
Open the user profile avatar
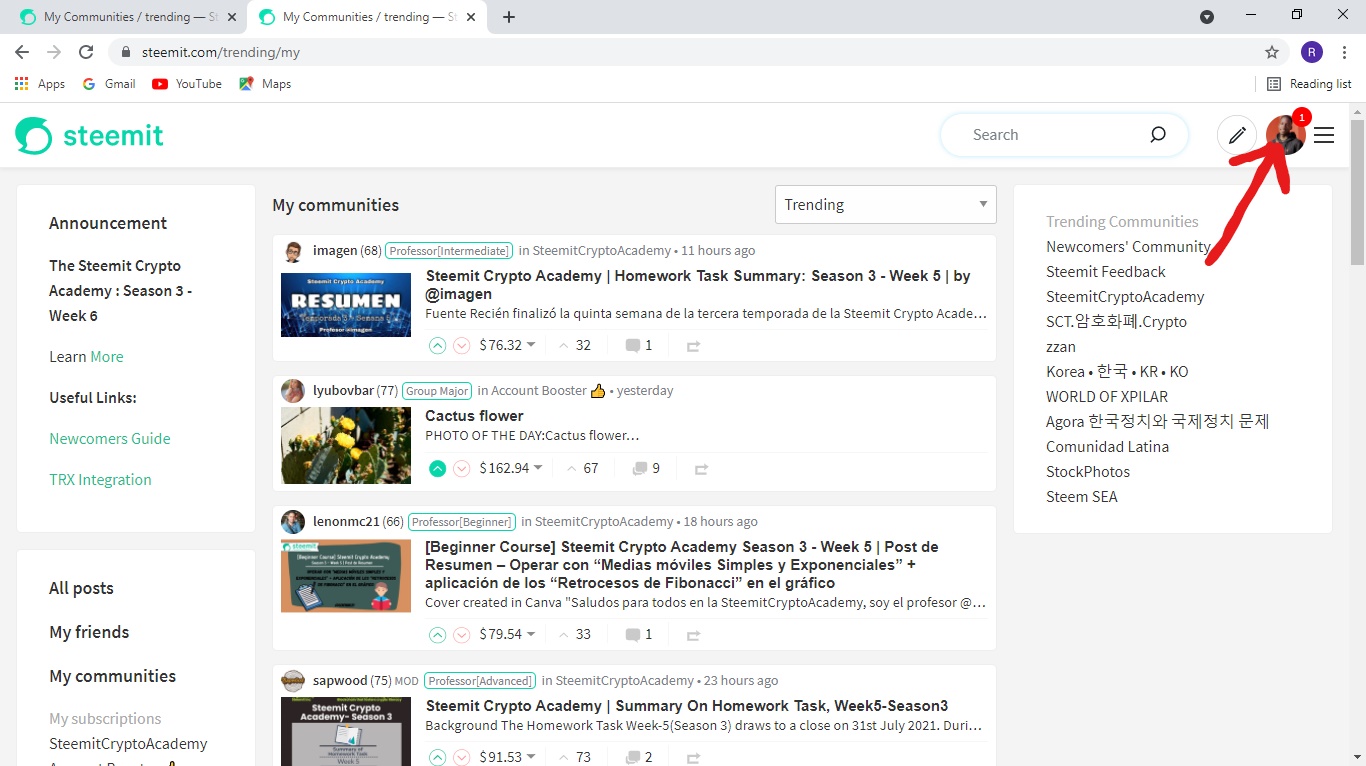coord(1285,135)
